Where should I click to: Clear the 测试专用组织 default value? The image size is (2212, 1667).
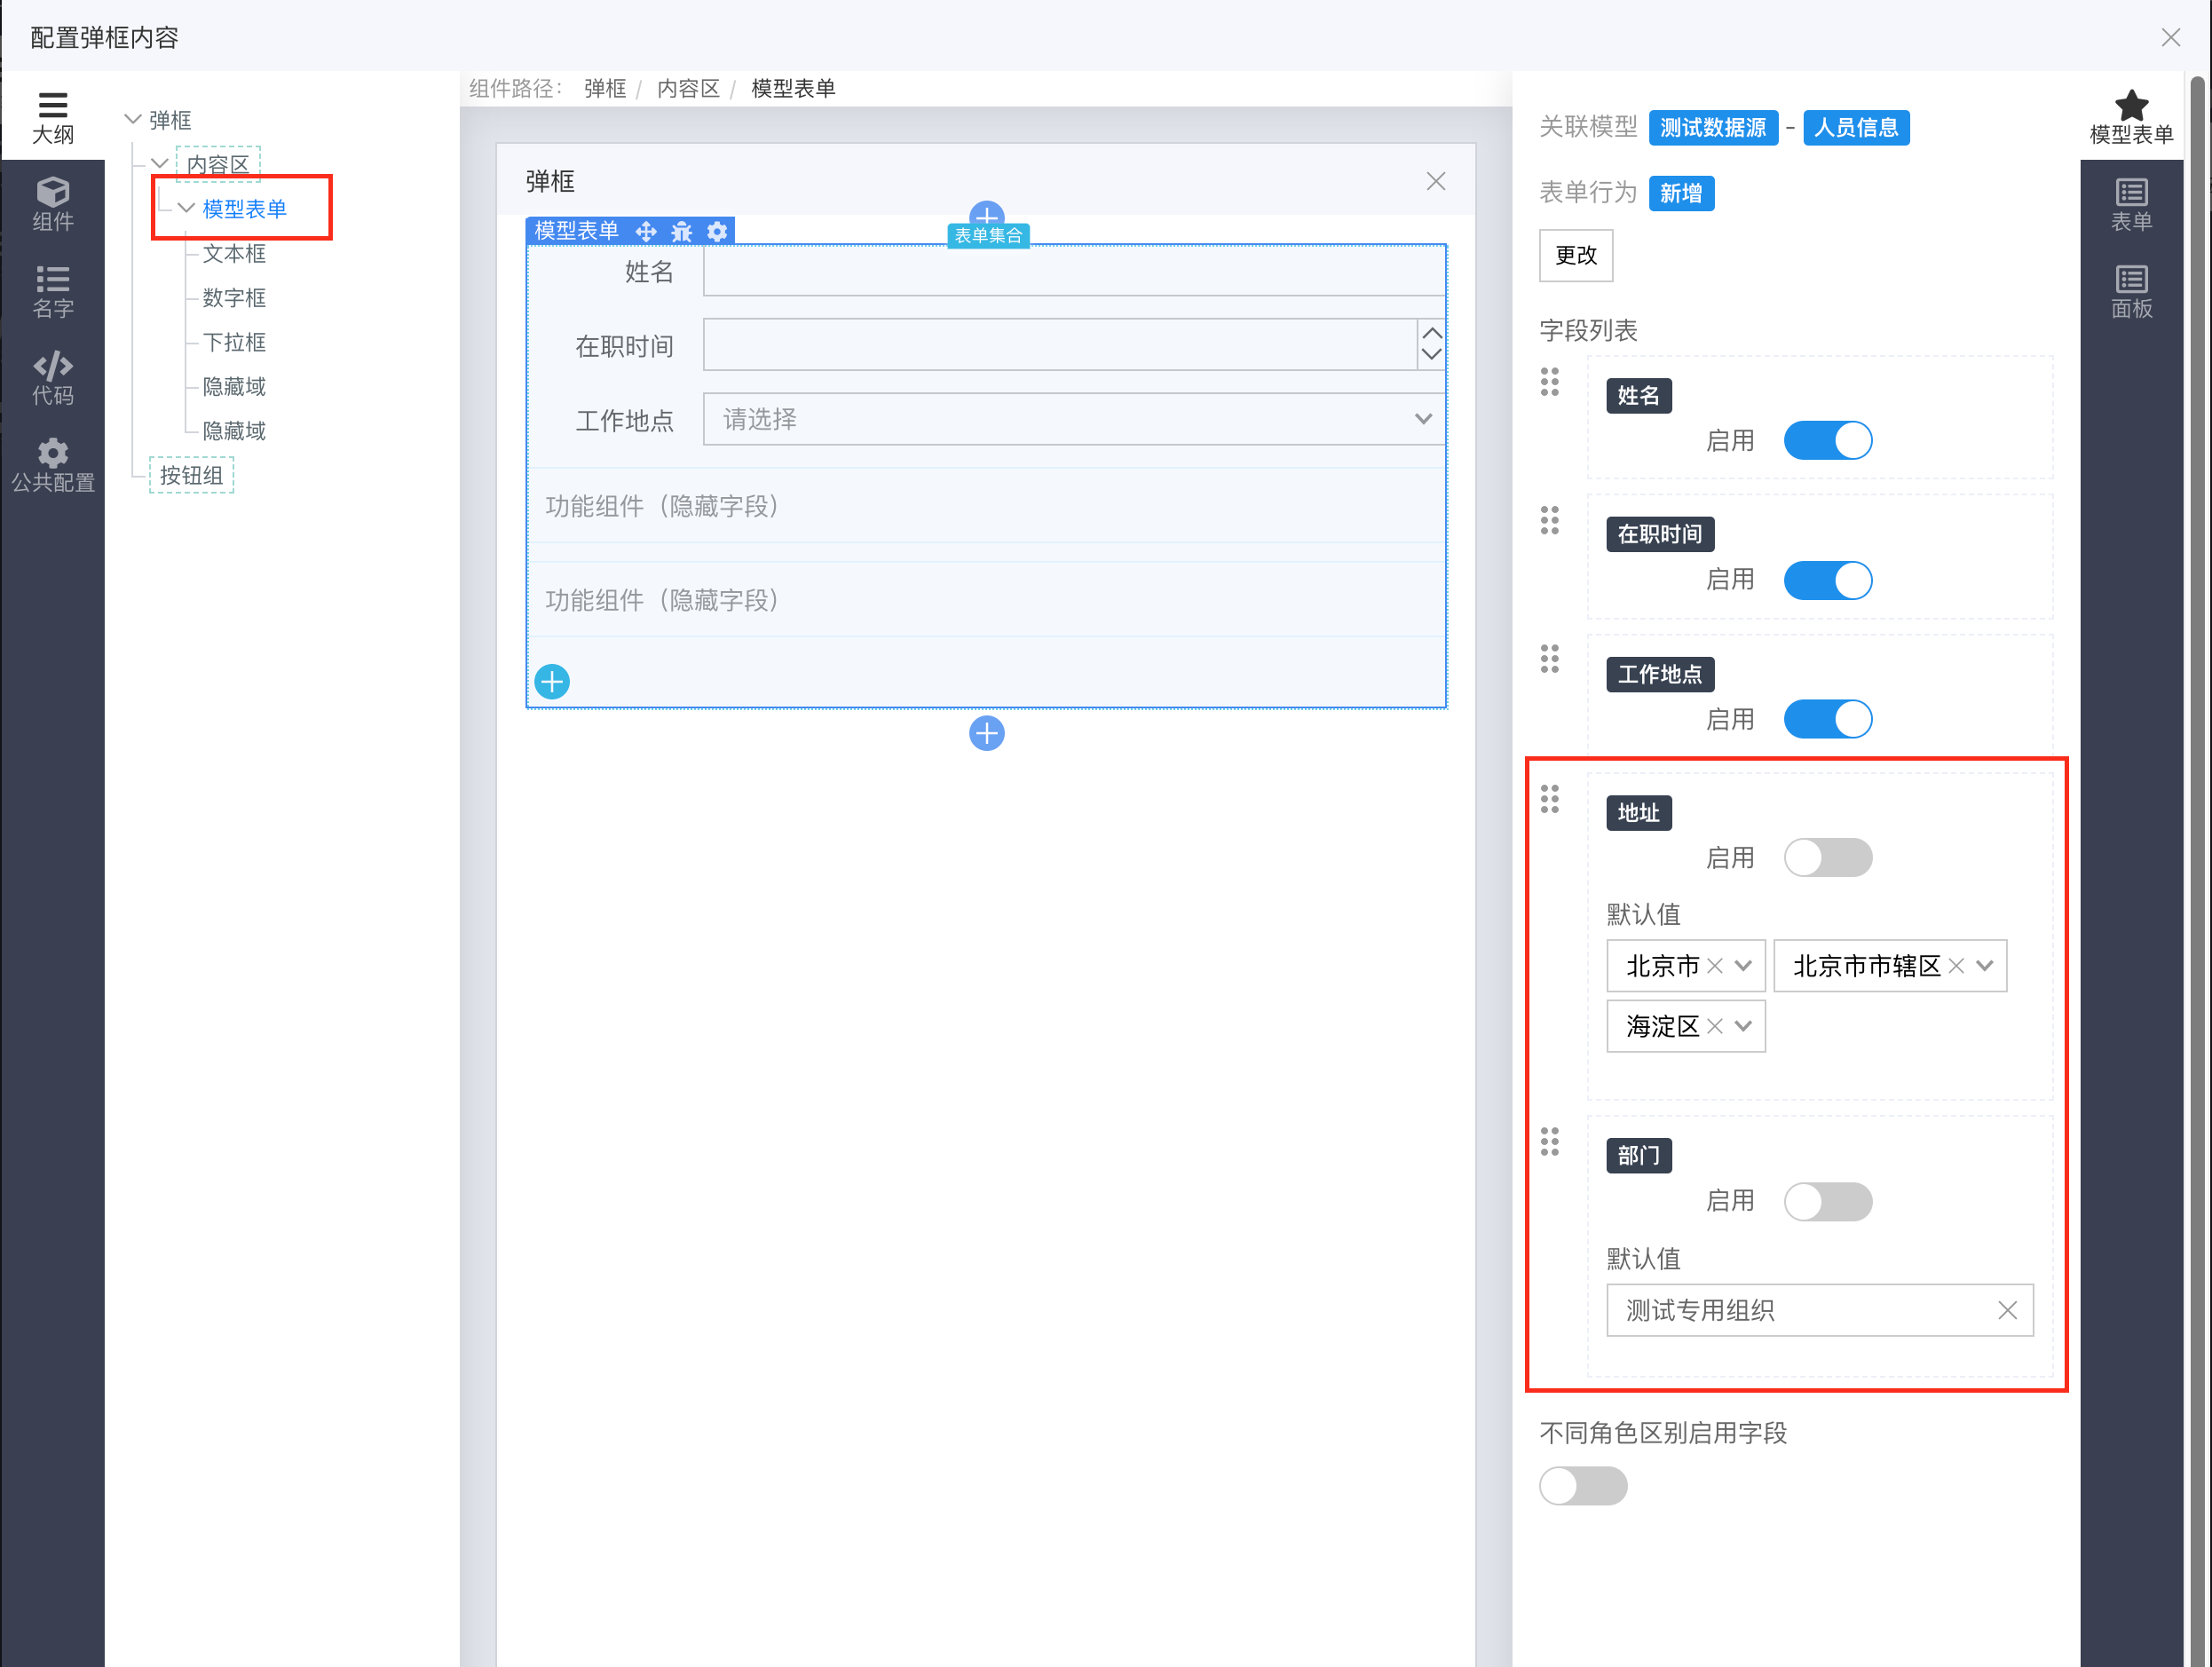click(x=2007, y=1310)
